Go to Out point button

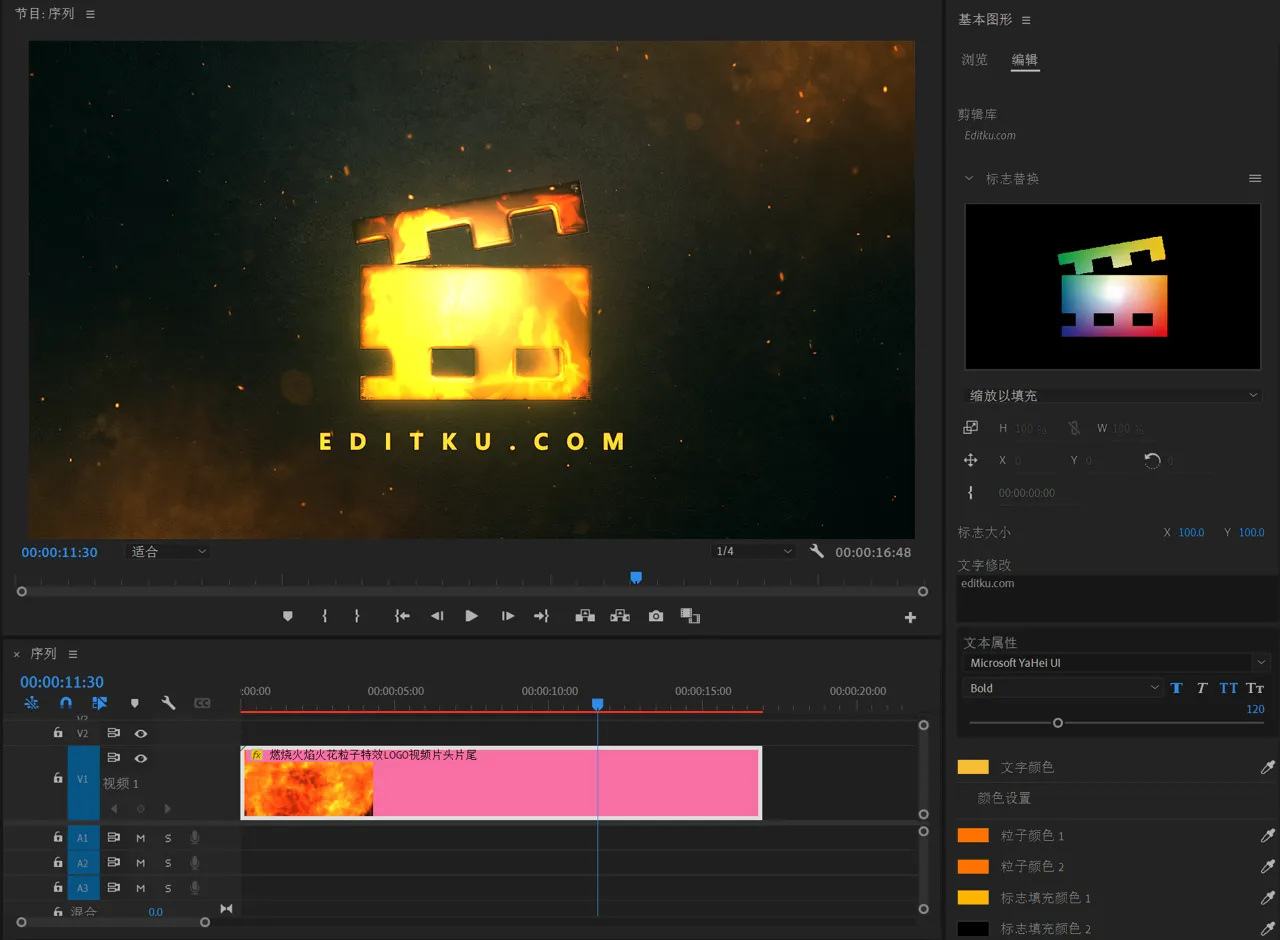coord(541,617)
